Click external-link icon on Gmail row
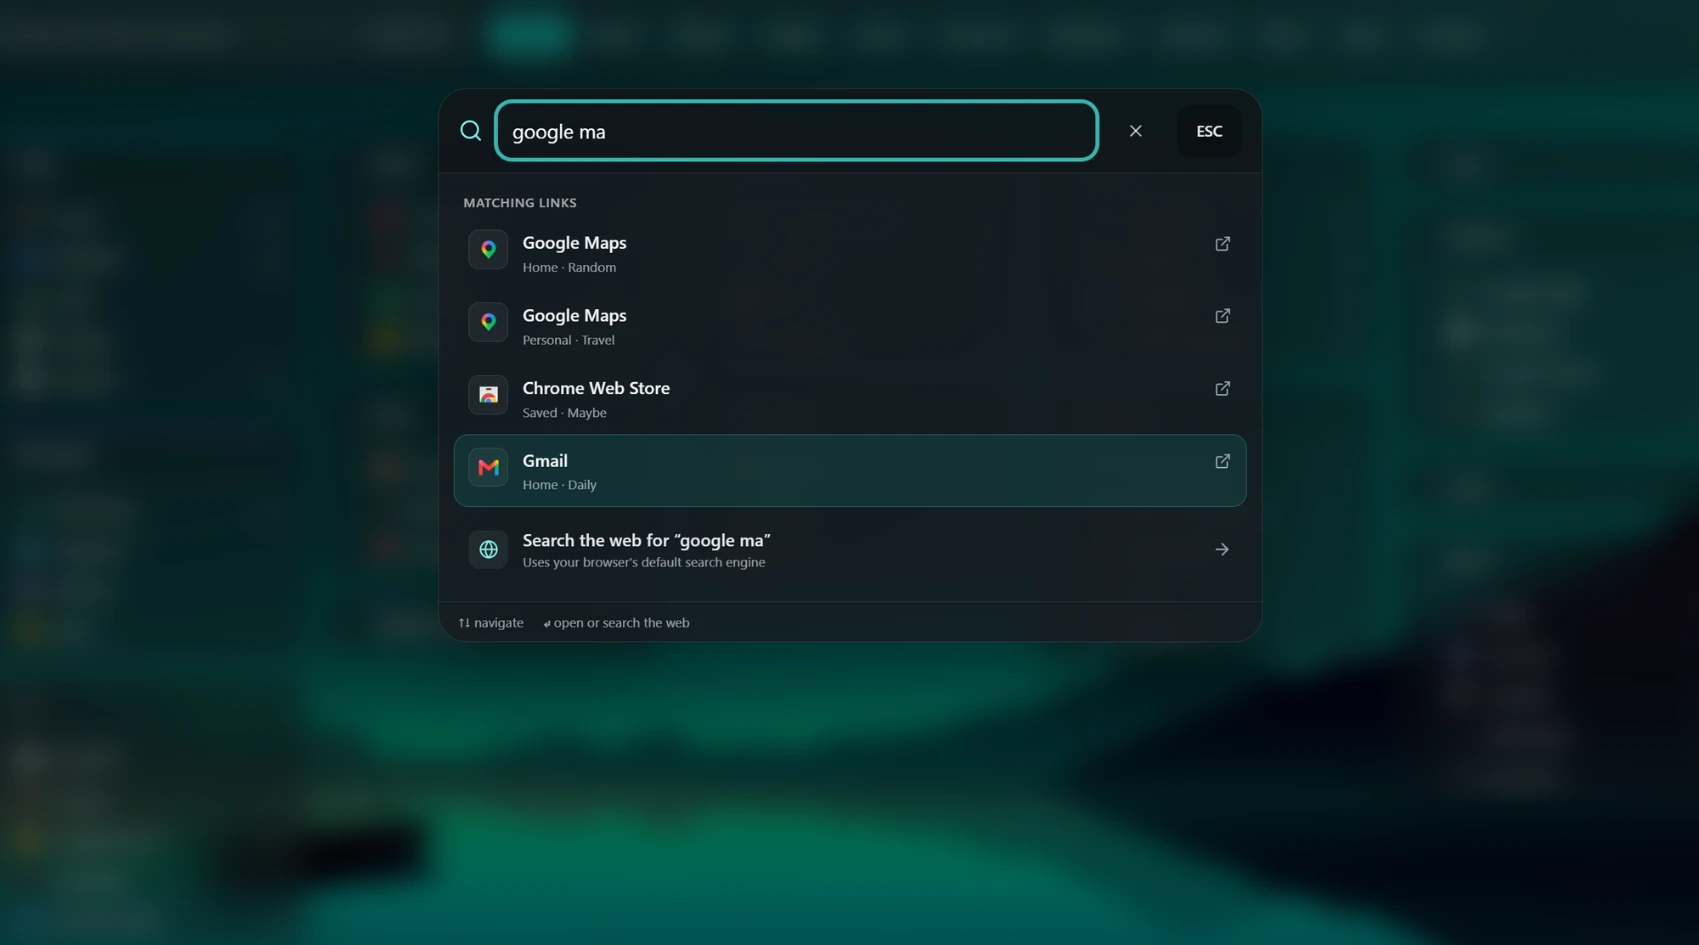This screenshot has height=945, width=1699. (x=1222, y=462)
